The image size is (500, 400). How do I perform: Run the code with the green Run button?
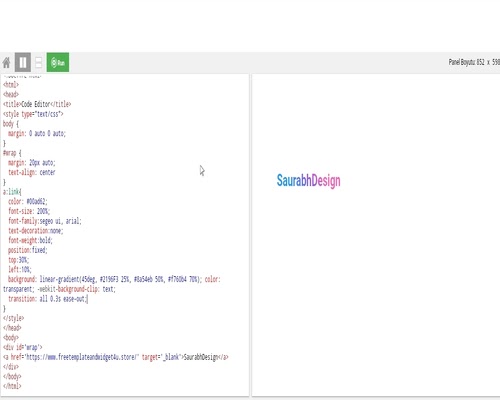pos(58,62)
